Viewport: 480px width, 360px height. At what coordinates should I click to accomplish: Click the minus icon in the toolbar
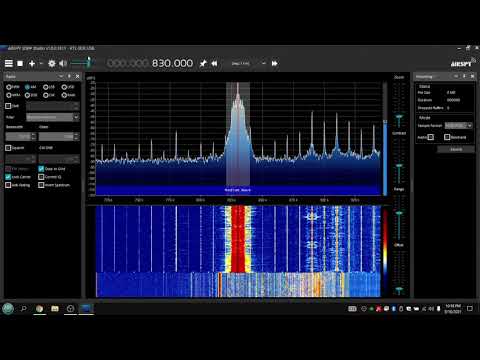(41, 63)
